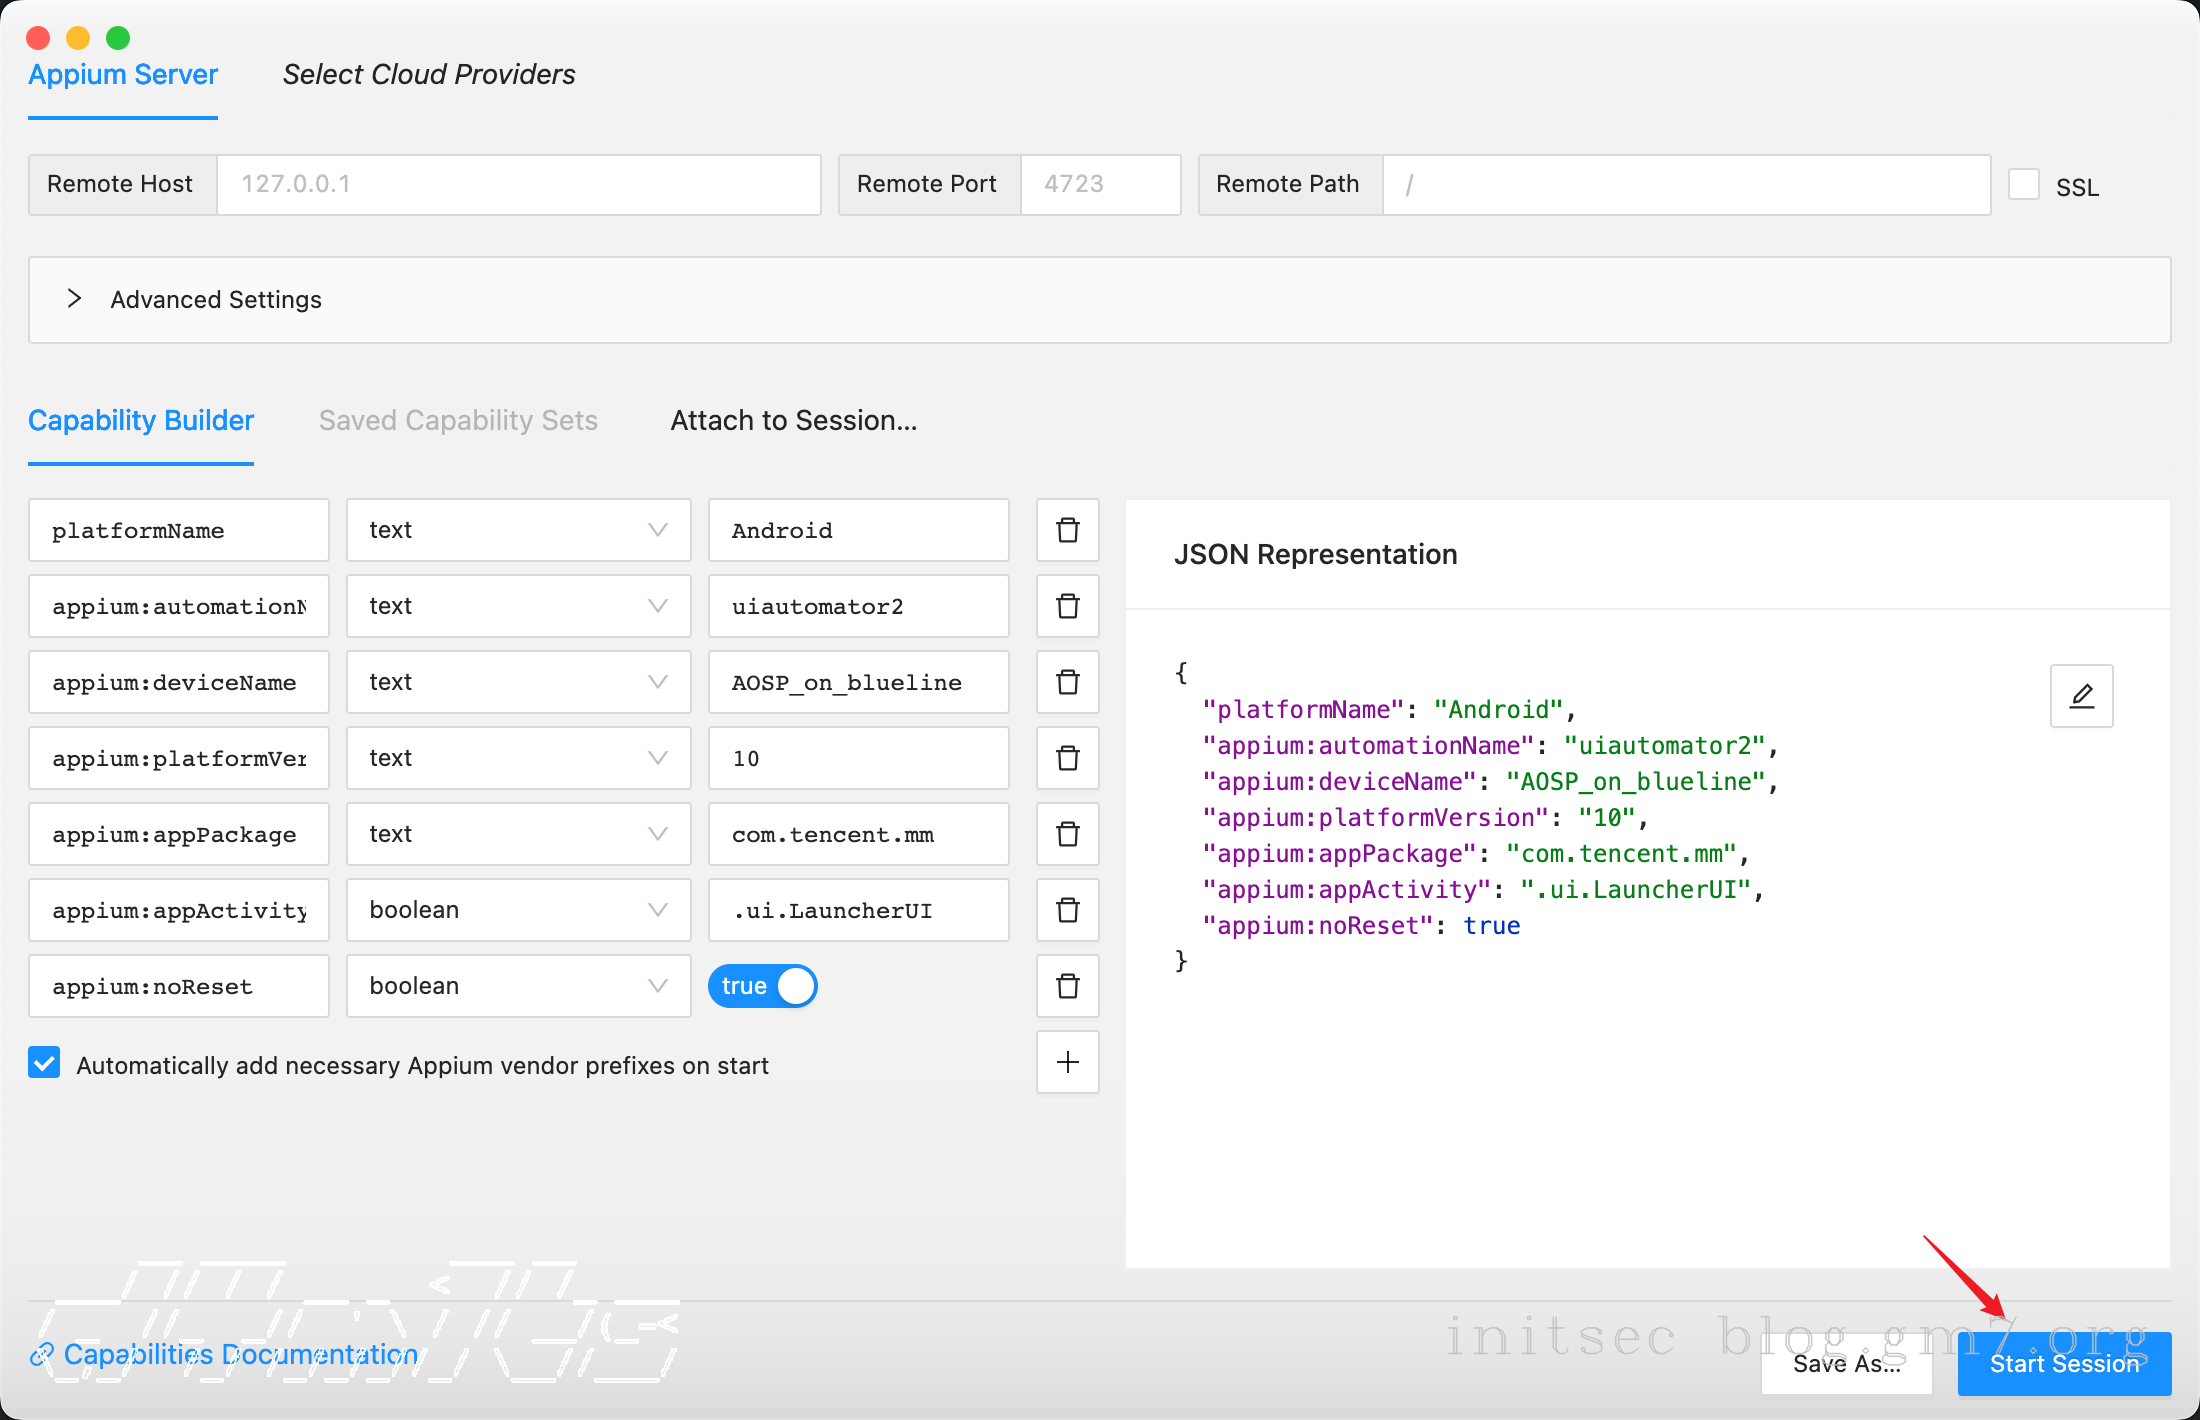Viewport: 2200px width, 1420px height.
Task: Uncheck automatically add vendor prefixes option
Action: pos(45,1063)
